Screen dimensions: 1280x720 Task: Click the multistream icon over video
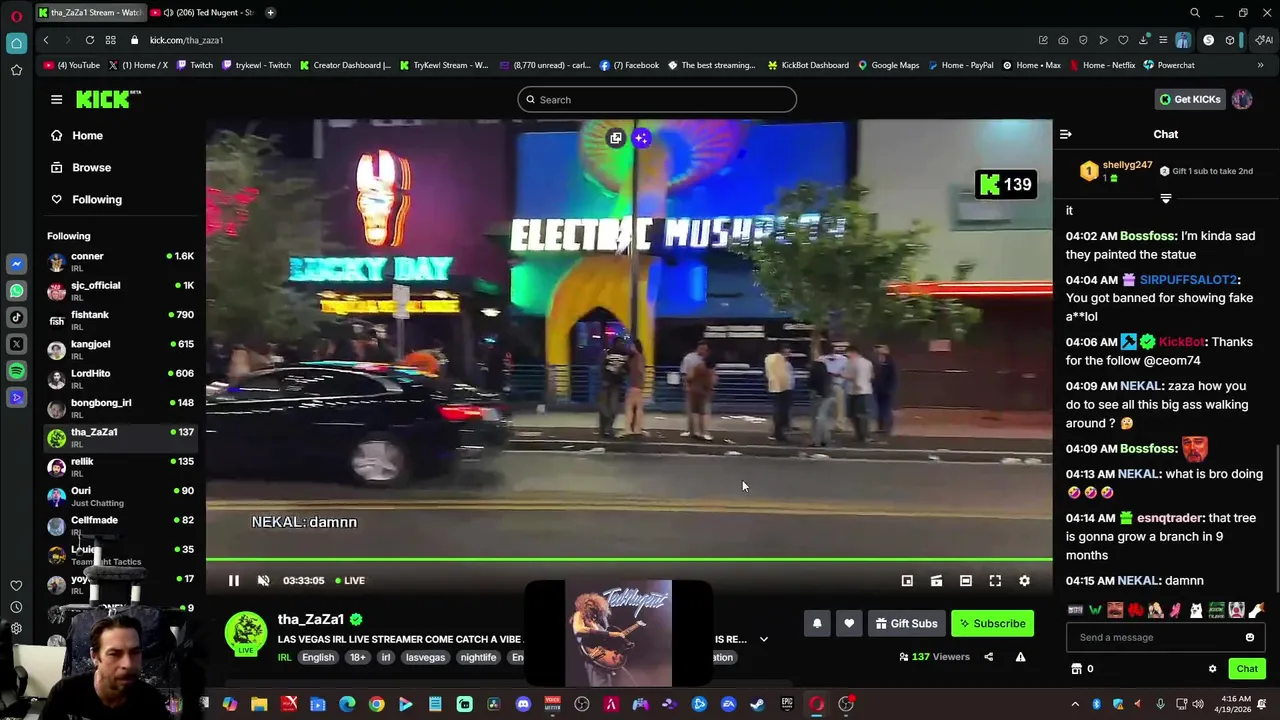pos(616,138)
